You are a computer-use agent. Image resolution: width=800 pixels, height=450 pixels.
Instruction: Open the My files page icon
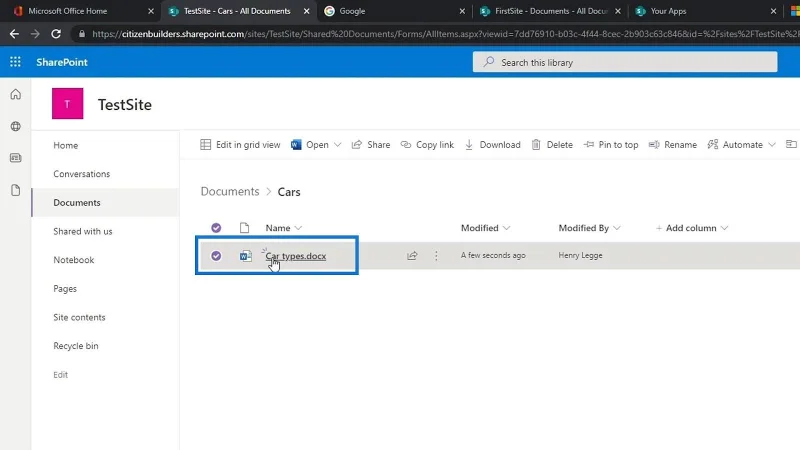(16, 190)
